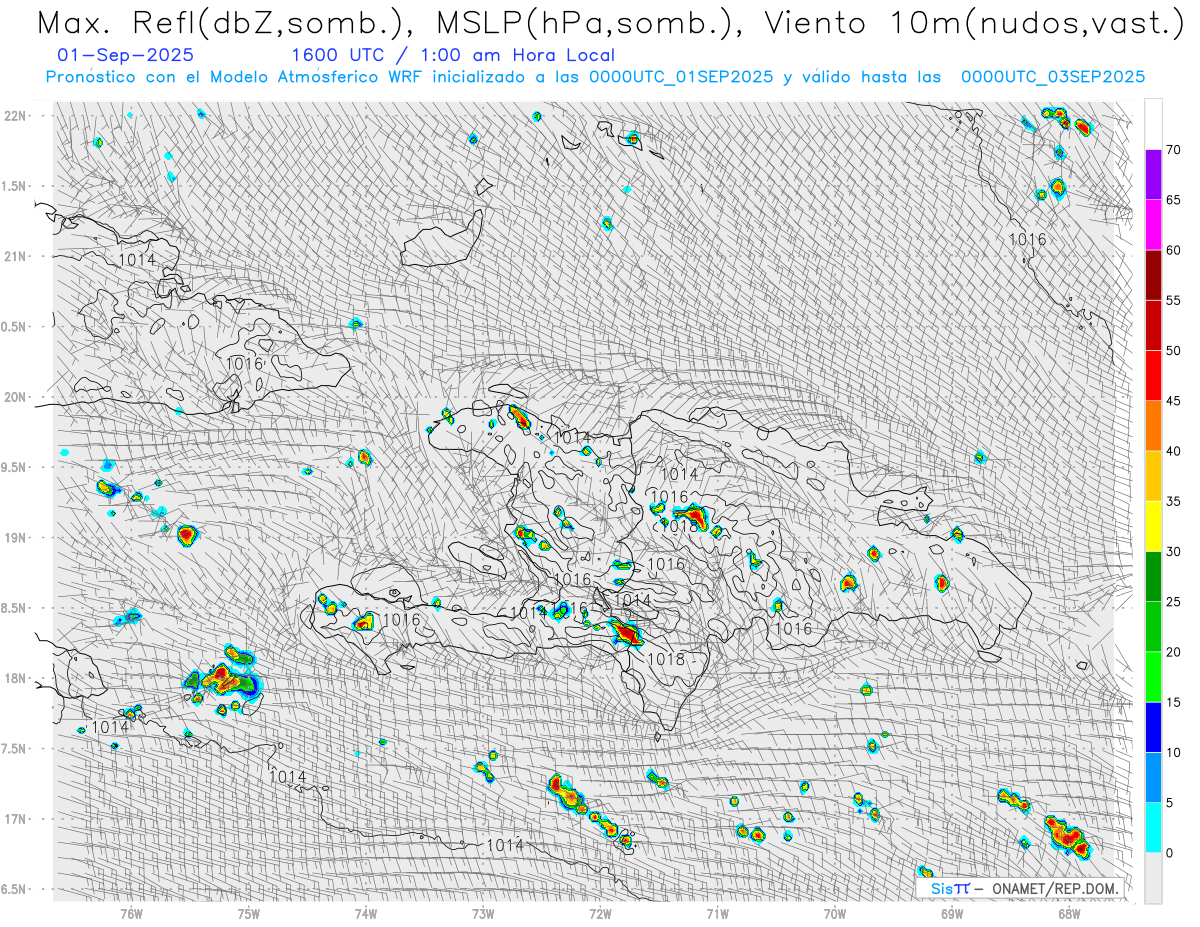Click the 70 label on the color scale
The image size is (1200, 927).
pos(1173,150)
